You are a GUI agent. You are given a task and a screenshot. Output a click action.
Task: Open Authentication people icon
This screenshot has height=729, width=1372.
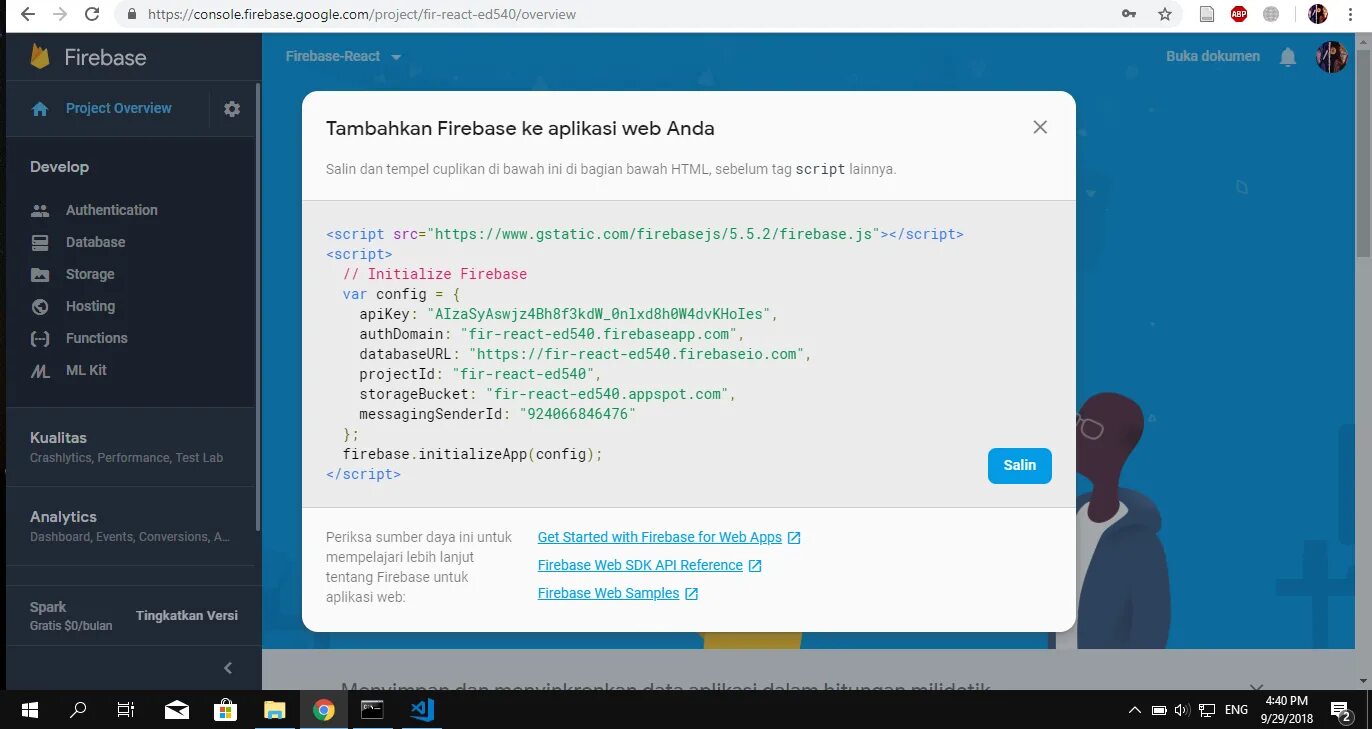pos(40,210)
